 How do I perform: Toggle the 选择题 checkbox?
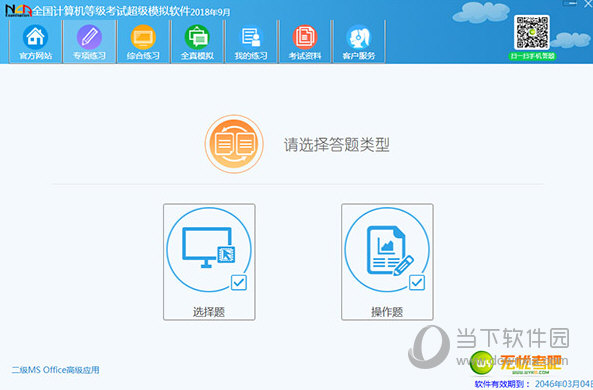[x=239, y=282]
